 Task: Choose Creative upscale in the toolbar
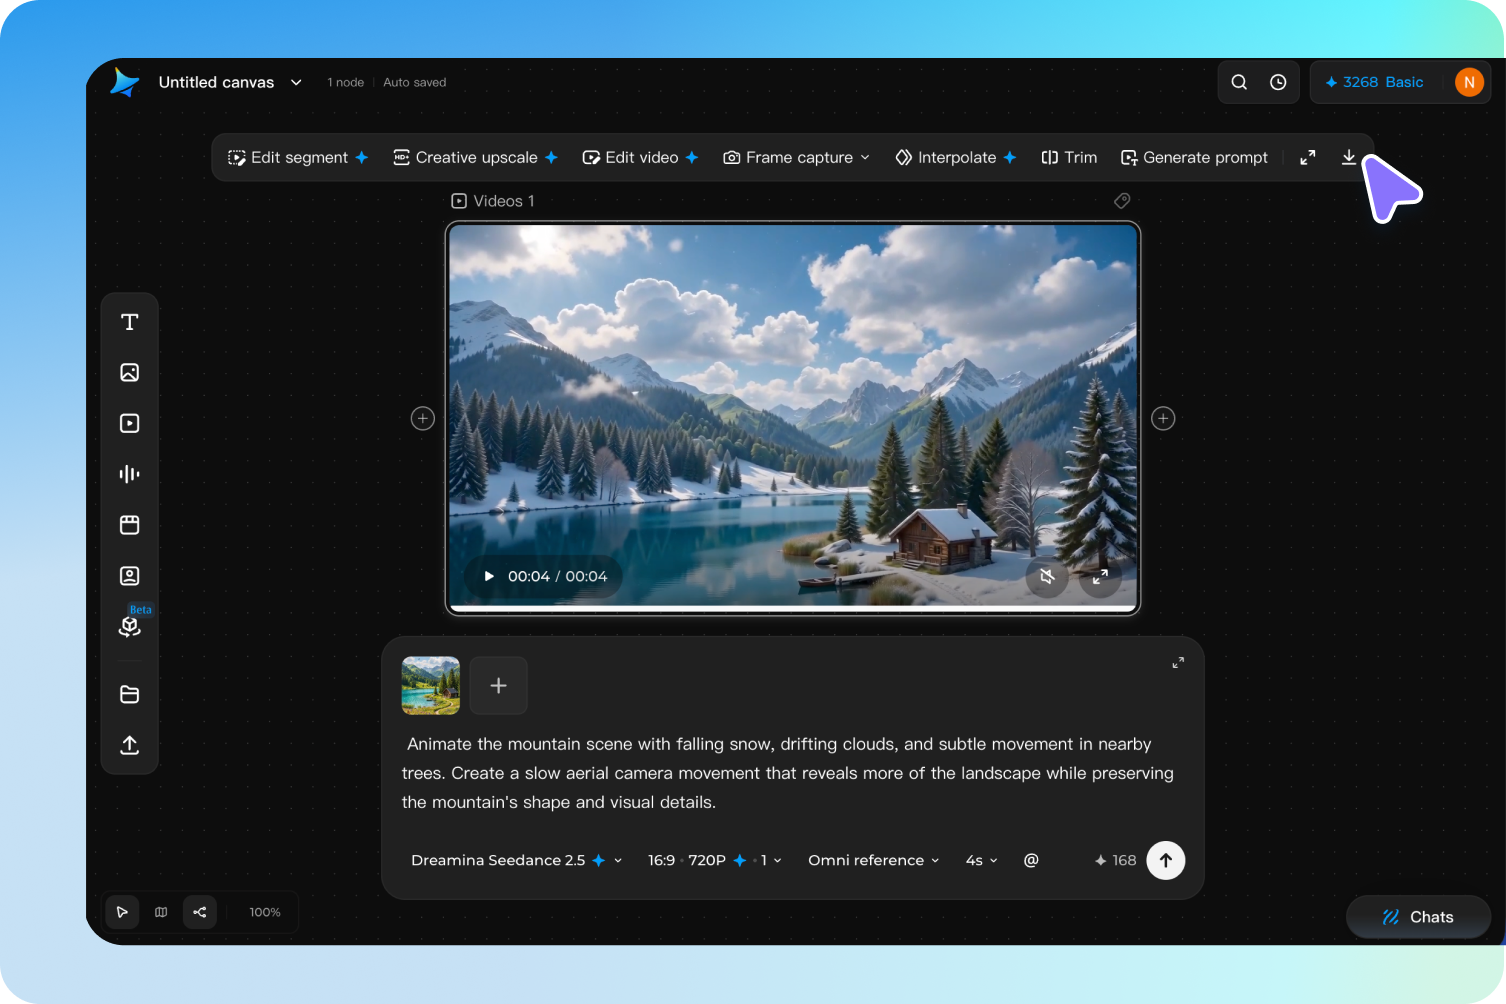click(x=475, y=157)
